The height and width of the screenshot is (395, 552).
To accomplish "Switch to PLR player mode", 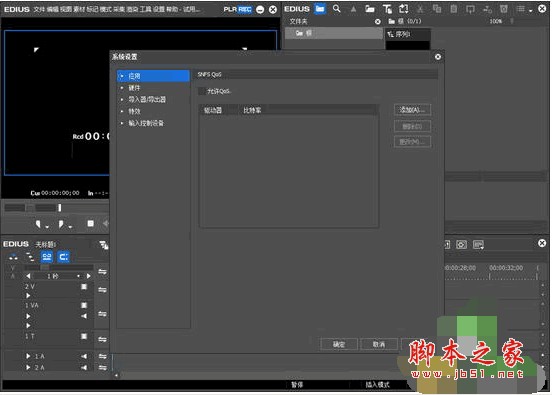I will (230, 9).
